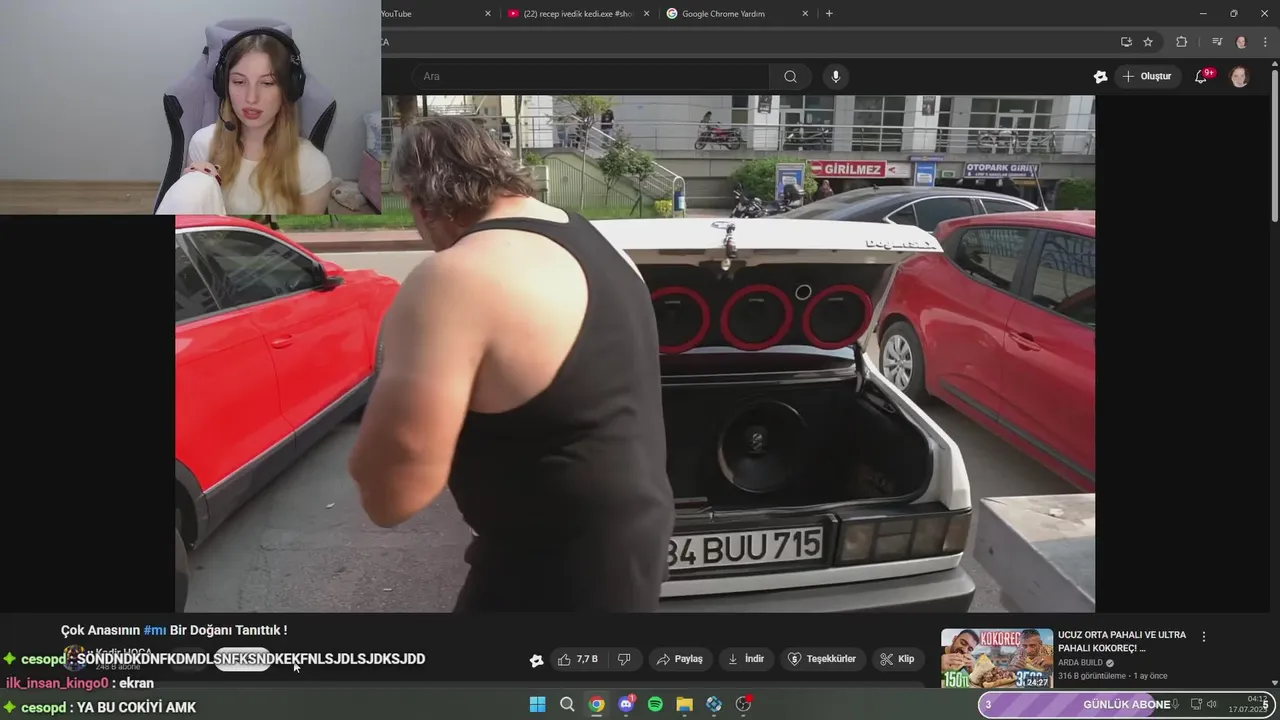Open YouTube account avatar menu

(x=1239, y=77)
